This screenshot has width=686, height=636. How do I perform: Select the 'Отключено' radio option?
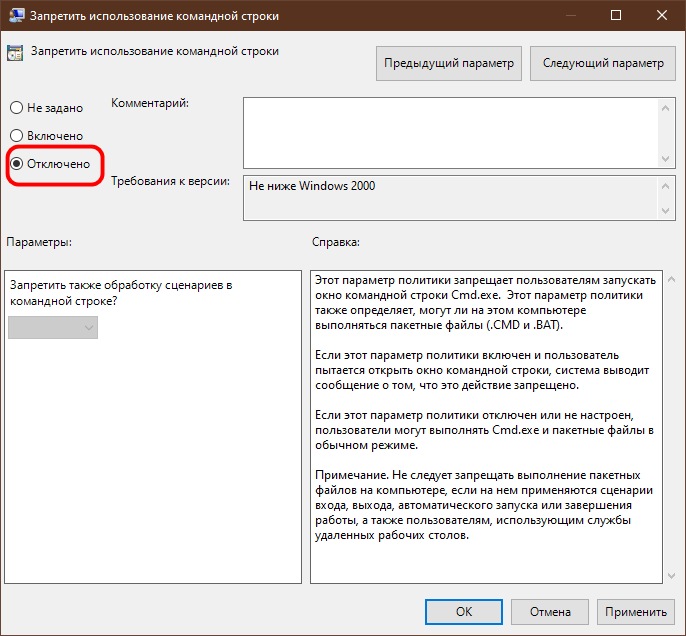(50, 164)
